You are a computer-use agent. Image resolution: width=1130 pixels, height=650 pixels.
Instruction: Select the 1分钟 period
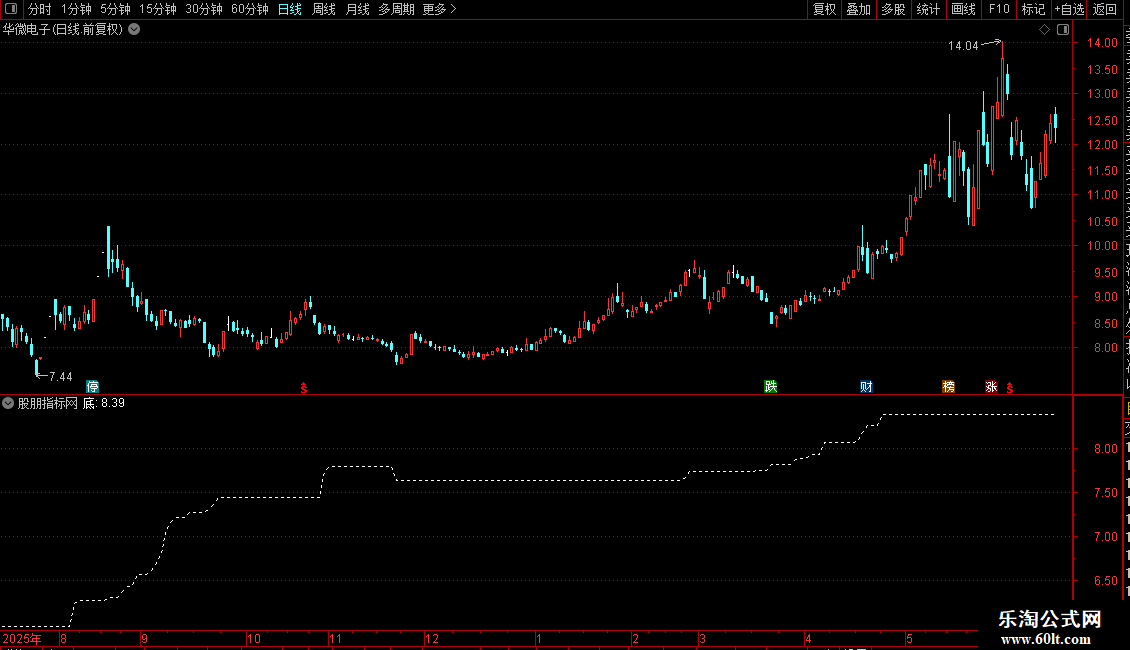76,9
